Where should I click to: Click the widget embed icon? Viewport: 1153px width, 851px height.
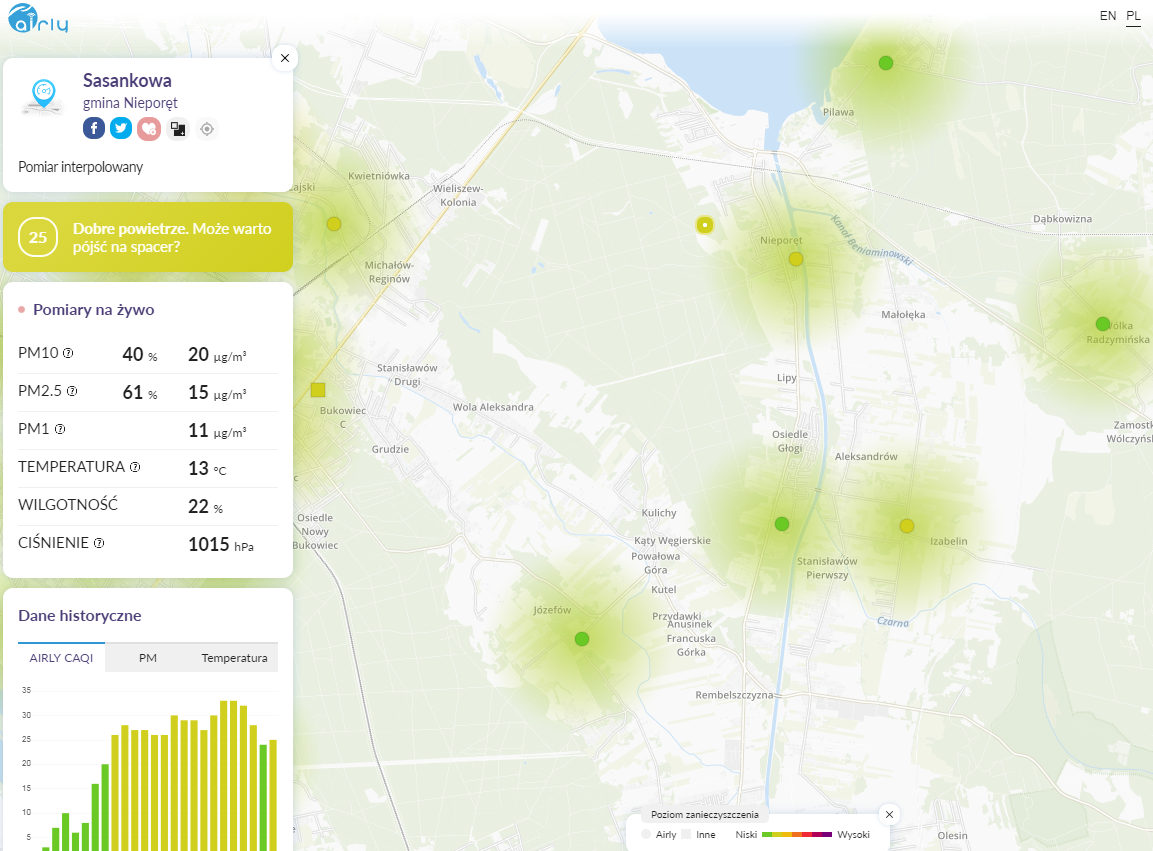coord(178,129)
